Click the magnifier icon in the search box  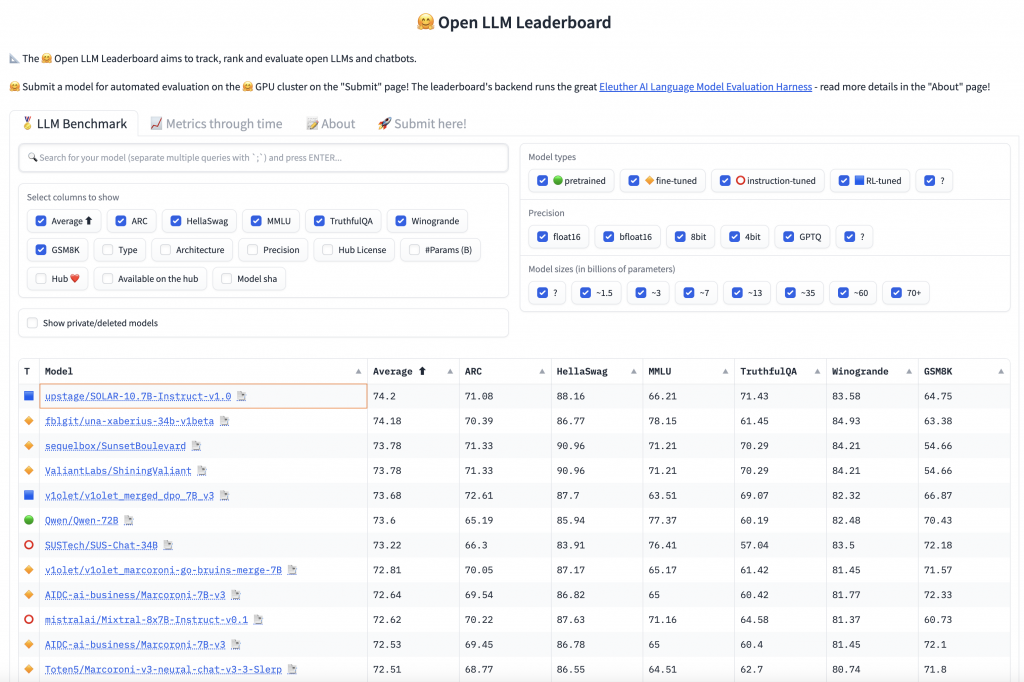click(32, 157)
